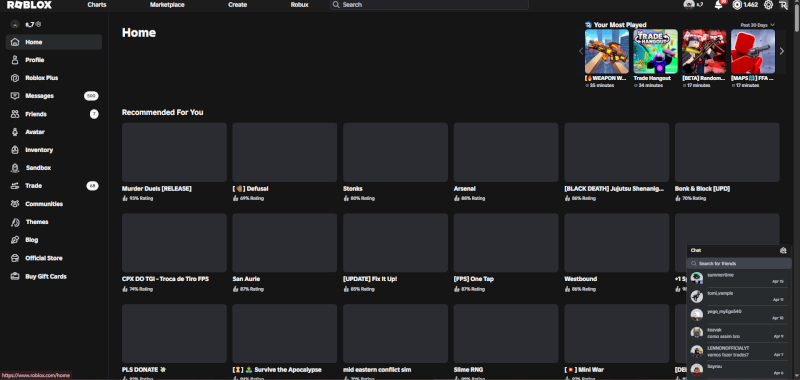The height and width of the screenshot is (380, 800).
Task: Click the Friends sidebar icon
Action: click(15, 114)
